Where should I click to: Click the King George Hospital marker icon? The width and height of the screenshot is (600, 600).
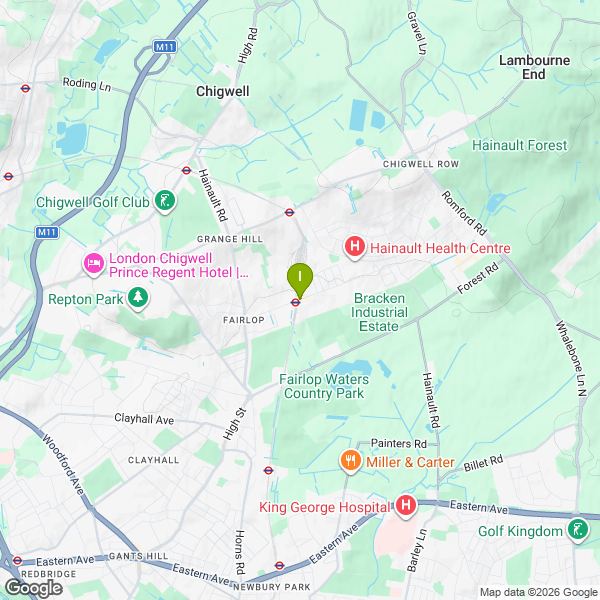406,506
